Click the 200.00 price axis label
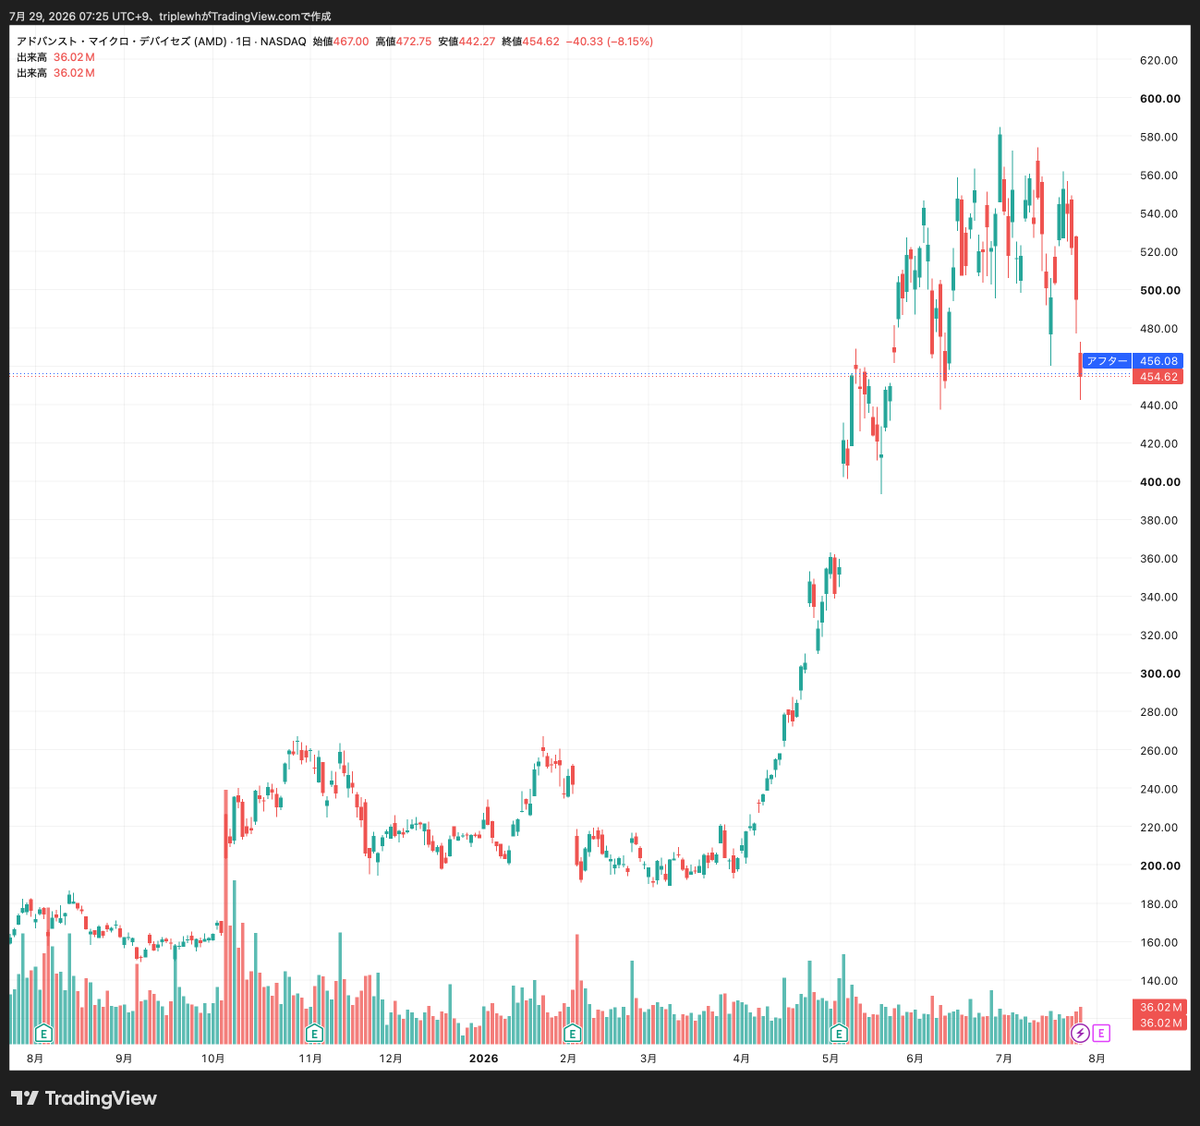The image size is (1200, 1126). point(1160,866)
